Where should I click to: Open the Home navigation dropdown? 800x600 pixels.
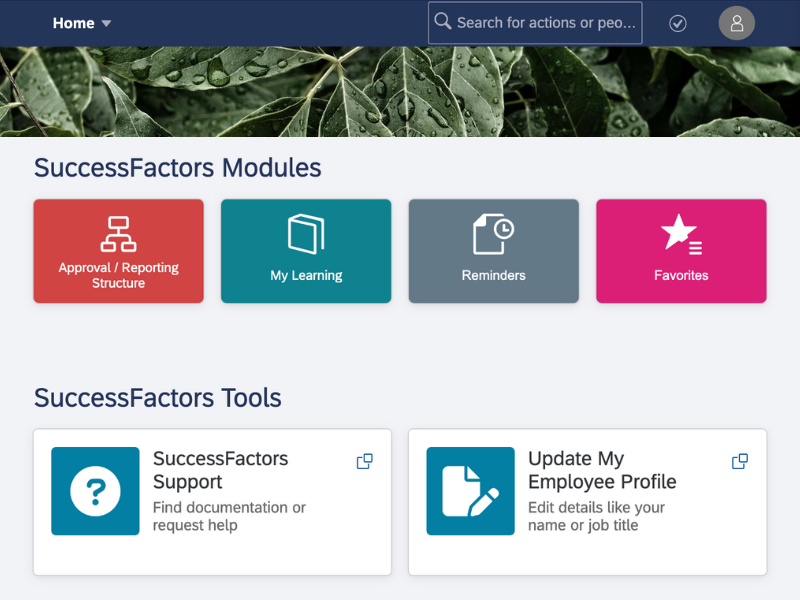pos(82,23)
